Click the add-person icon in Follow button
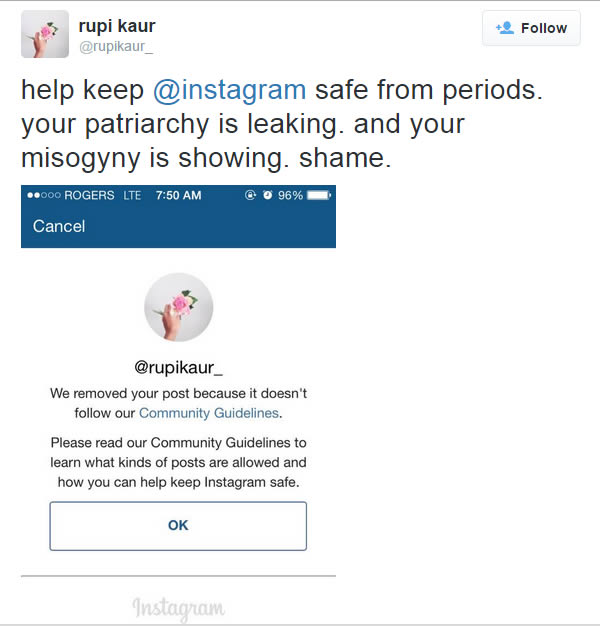The height and width of the screenshot is (626, 600). pos(505,28)
